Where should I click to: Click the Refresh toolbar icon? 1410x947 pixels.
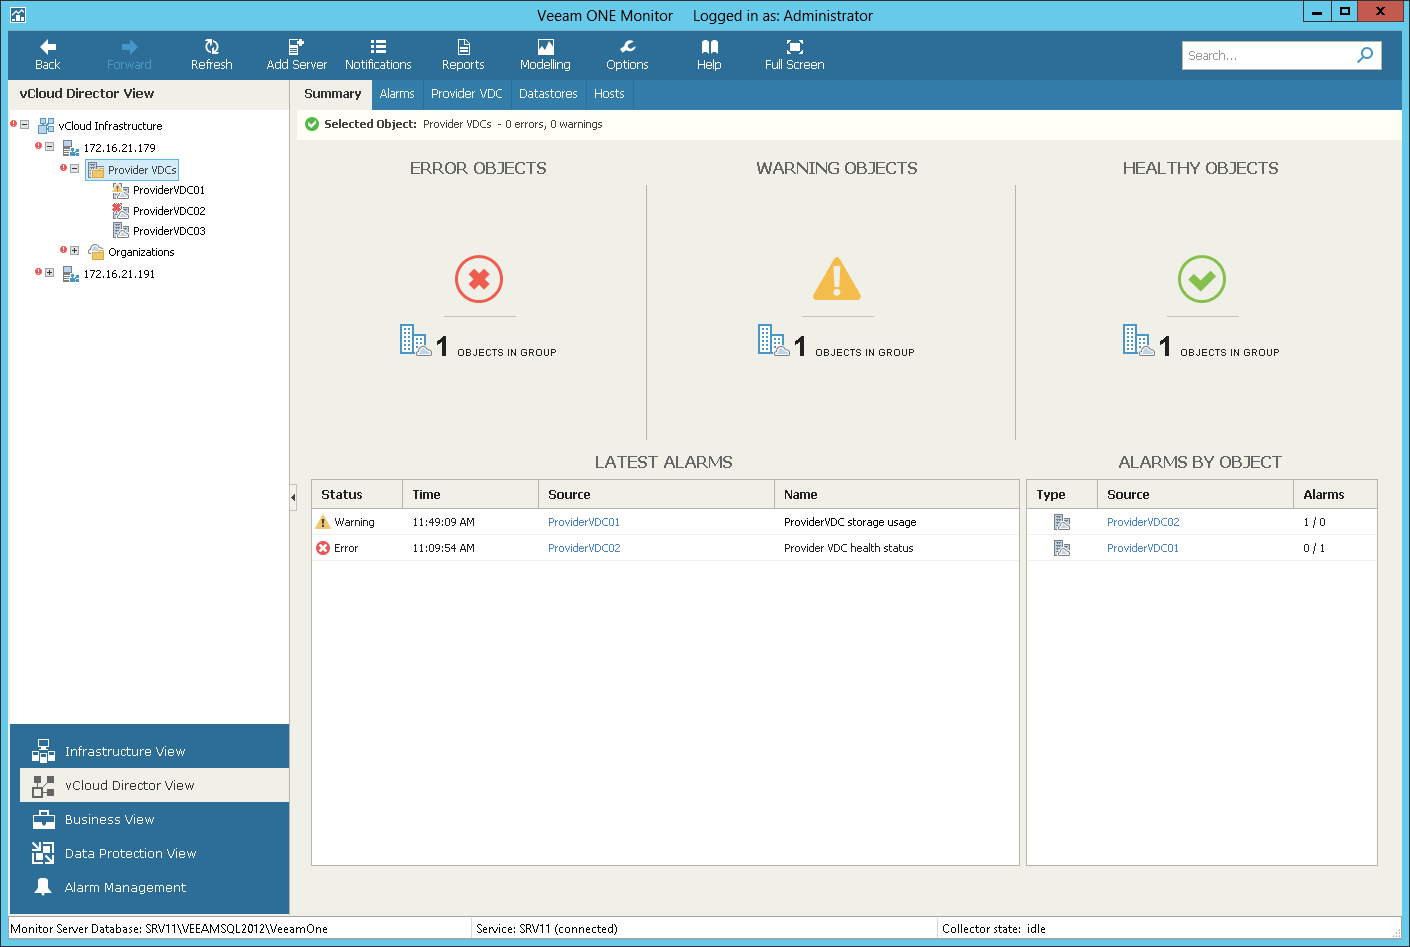coord(212,47)
